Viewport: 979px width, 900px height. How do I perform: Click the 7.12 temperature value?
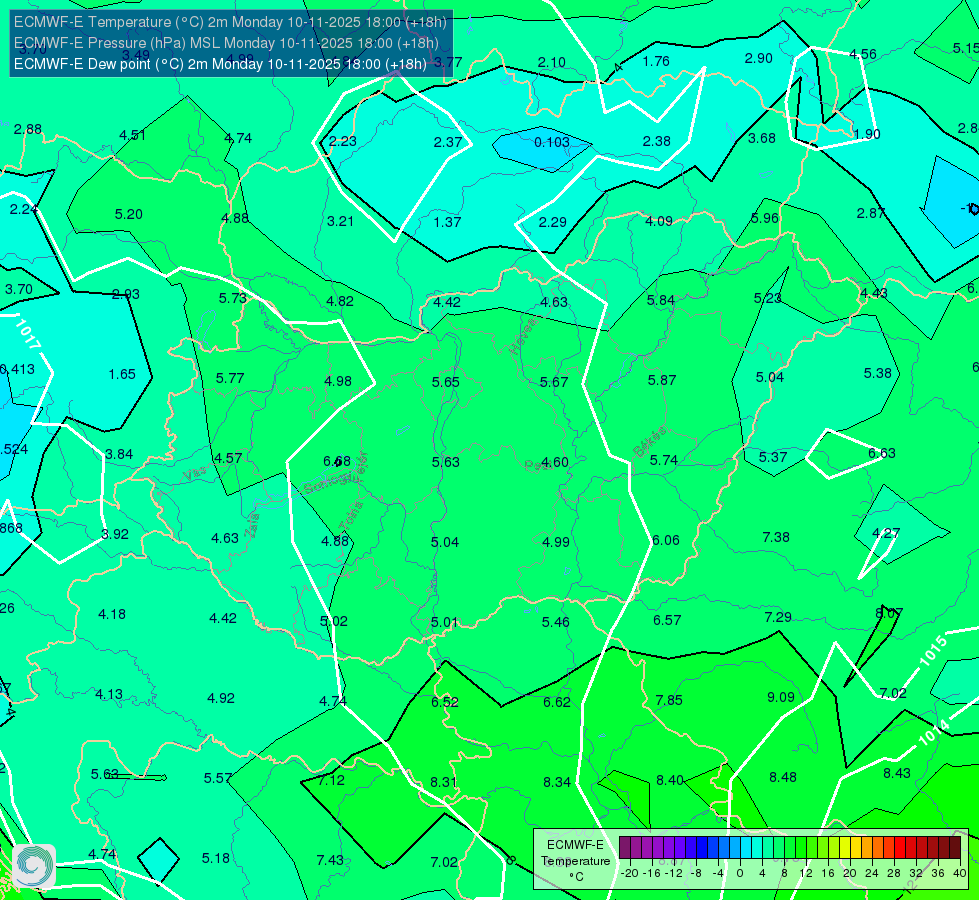[331, 781]
